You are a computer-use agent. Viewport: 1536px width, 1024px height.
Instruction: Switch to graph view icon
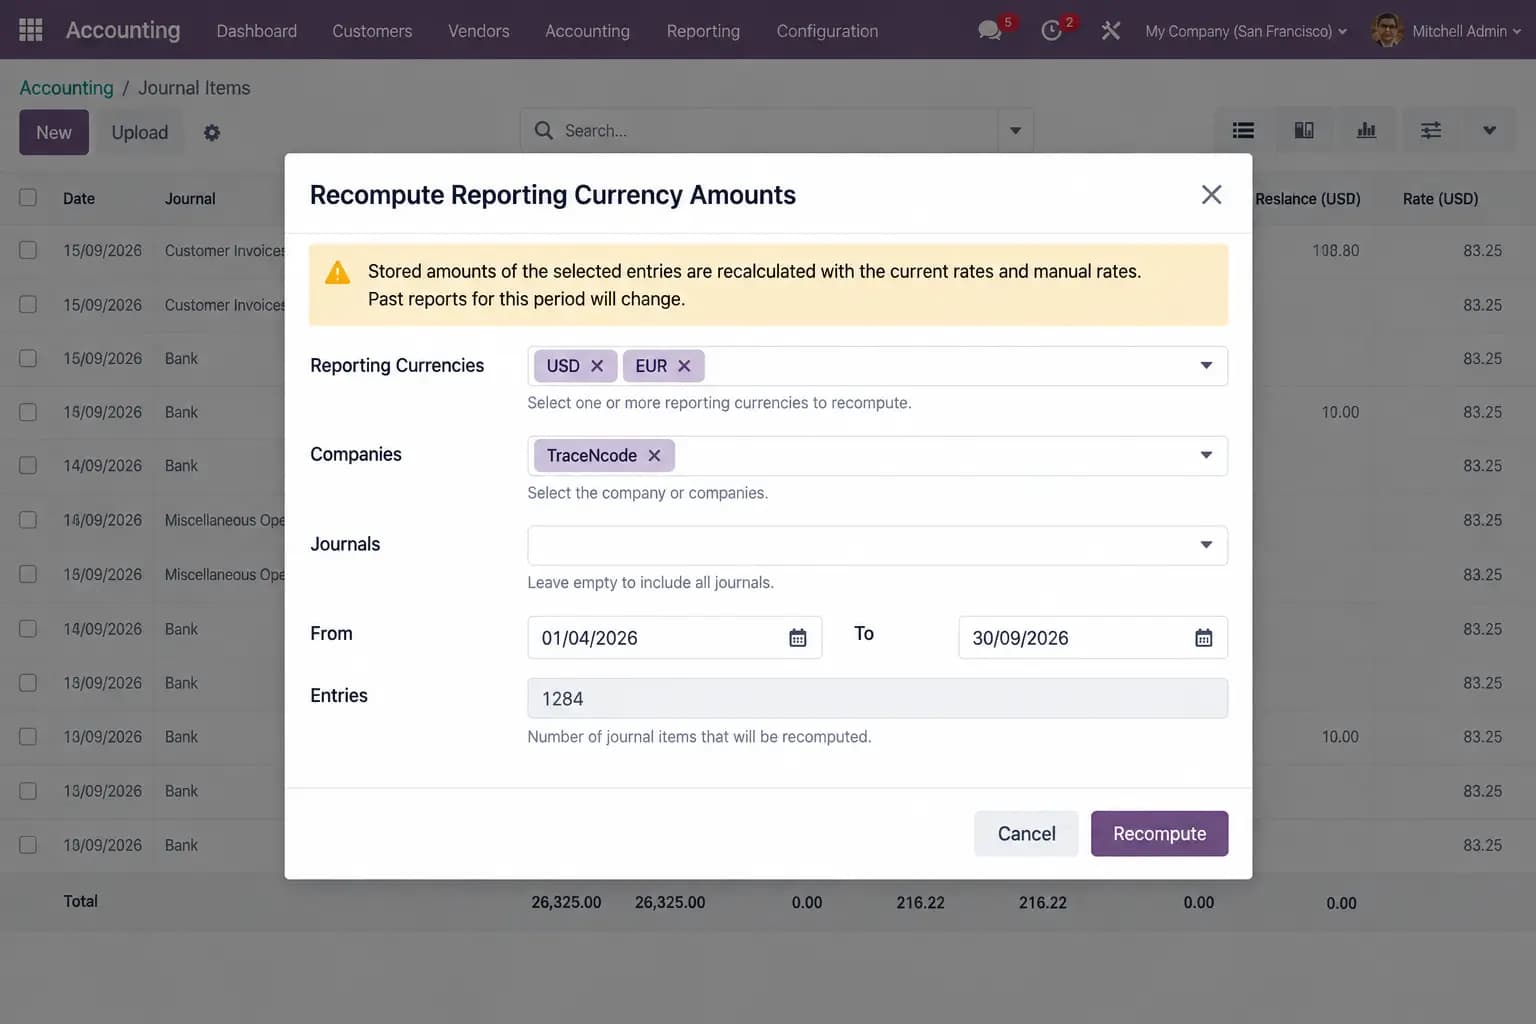click(x=1366, y=130)
